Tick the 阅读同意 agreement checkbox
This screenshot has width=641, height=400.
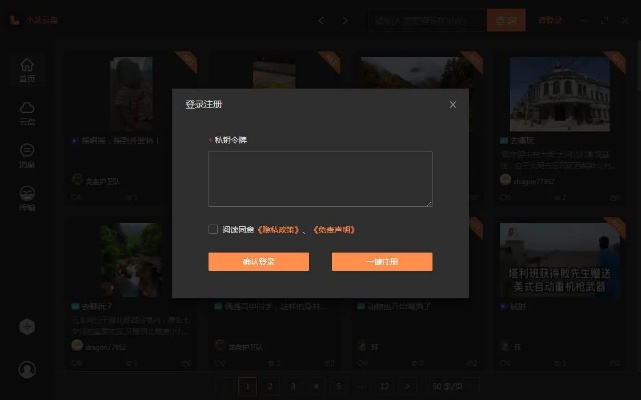tap(213, 229)
